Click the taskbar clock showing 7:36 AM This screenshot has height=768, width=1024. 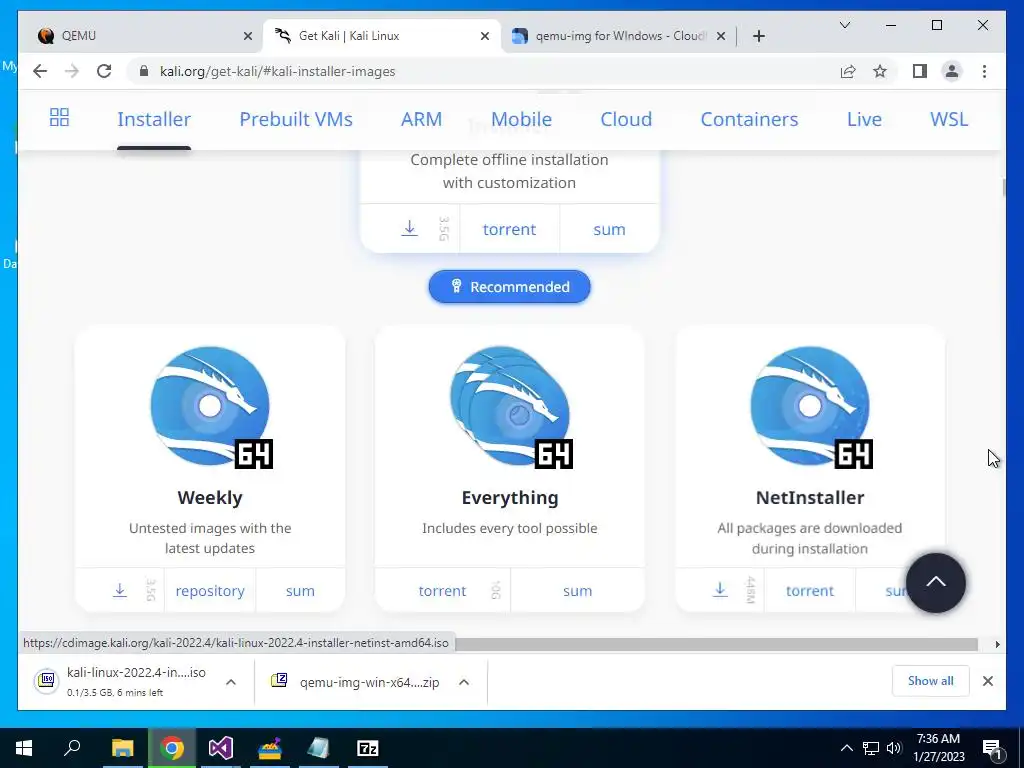[x=938, y=748]
